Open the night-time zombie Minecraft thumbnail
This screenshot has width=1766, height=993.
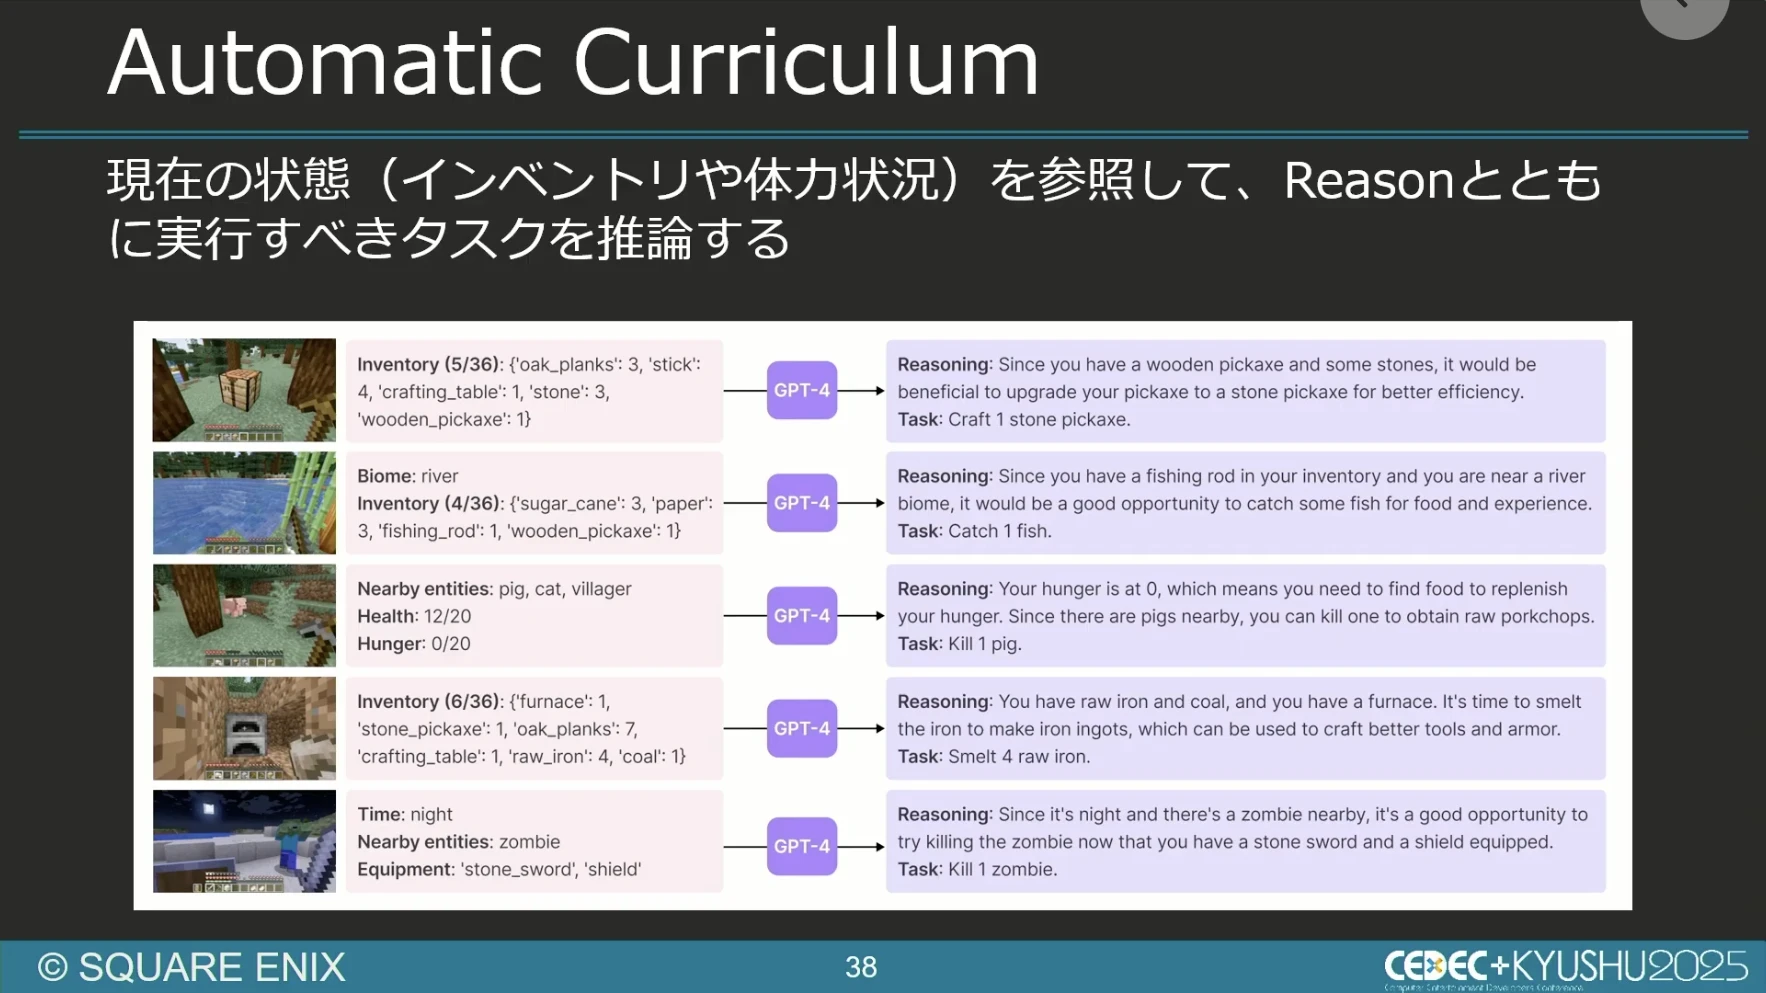coord(244,842)
